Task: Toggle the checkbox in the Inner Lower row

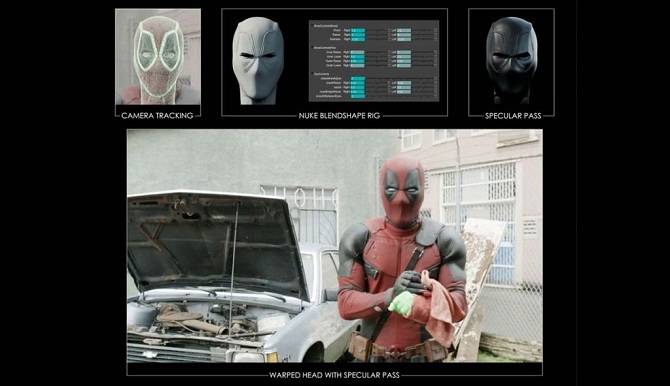Action: [389, 56]
